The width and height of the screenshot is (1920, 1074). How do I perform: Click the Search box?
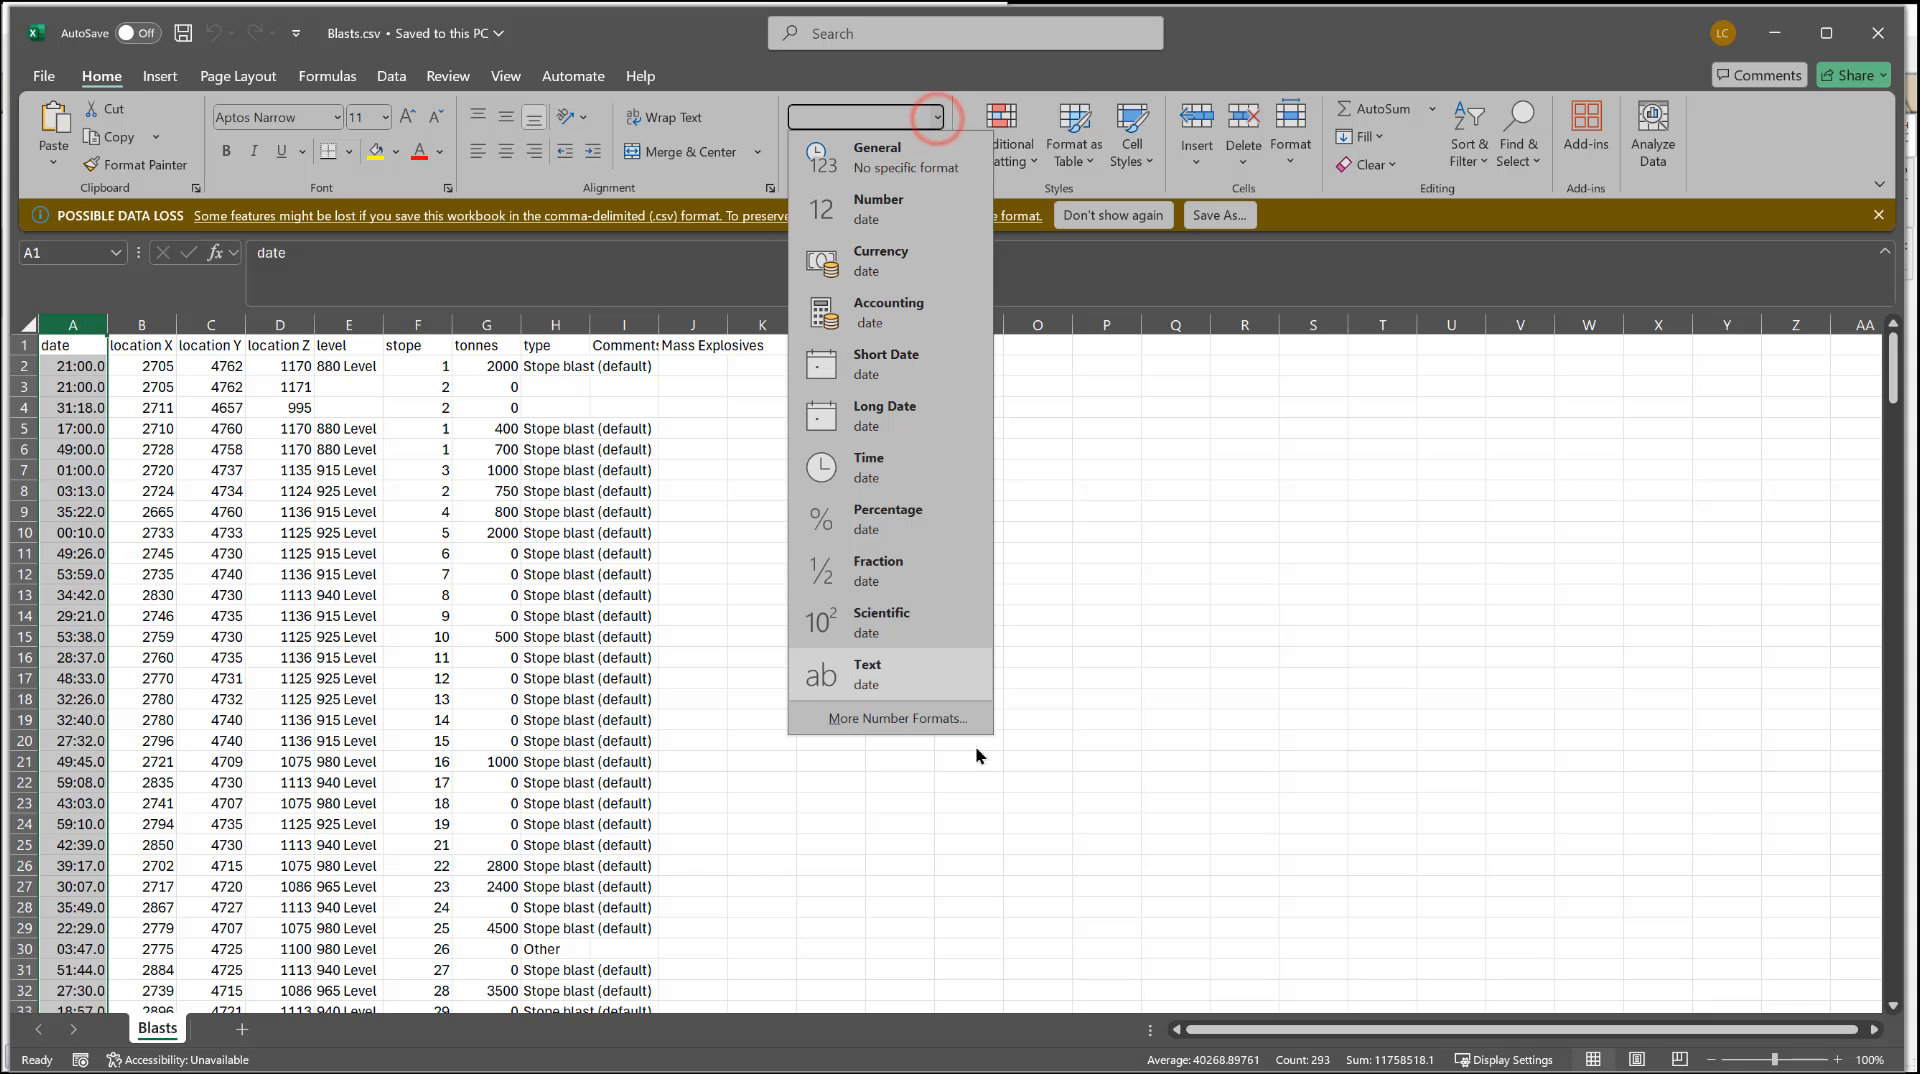966,33
